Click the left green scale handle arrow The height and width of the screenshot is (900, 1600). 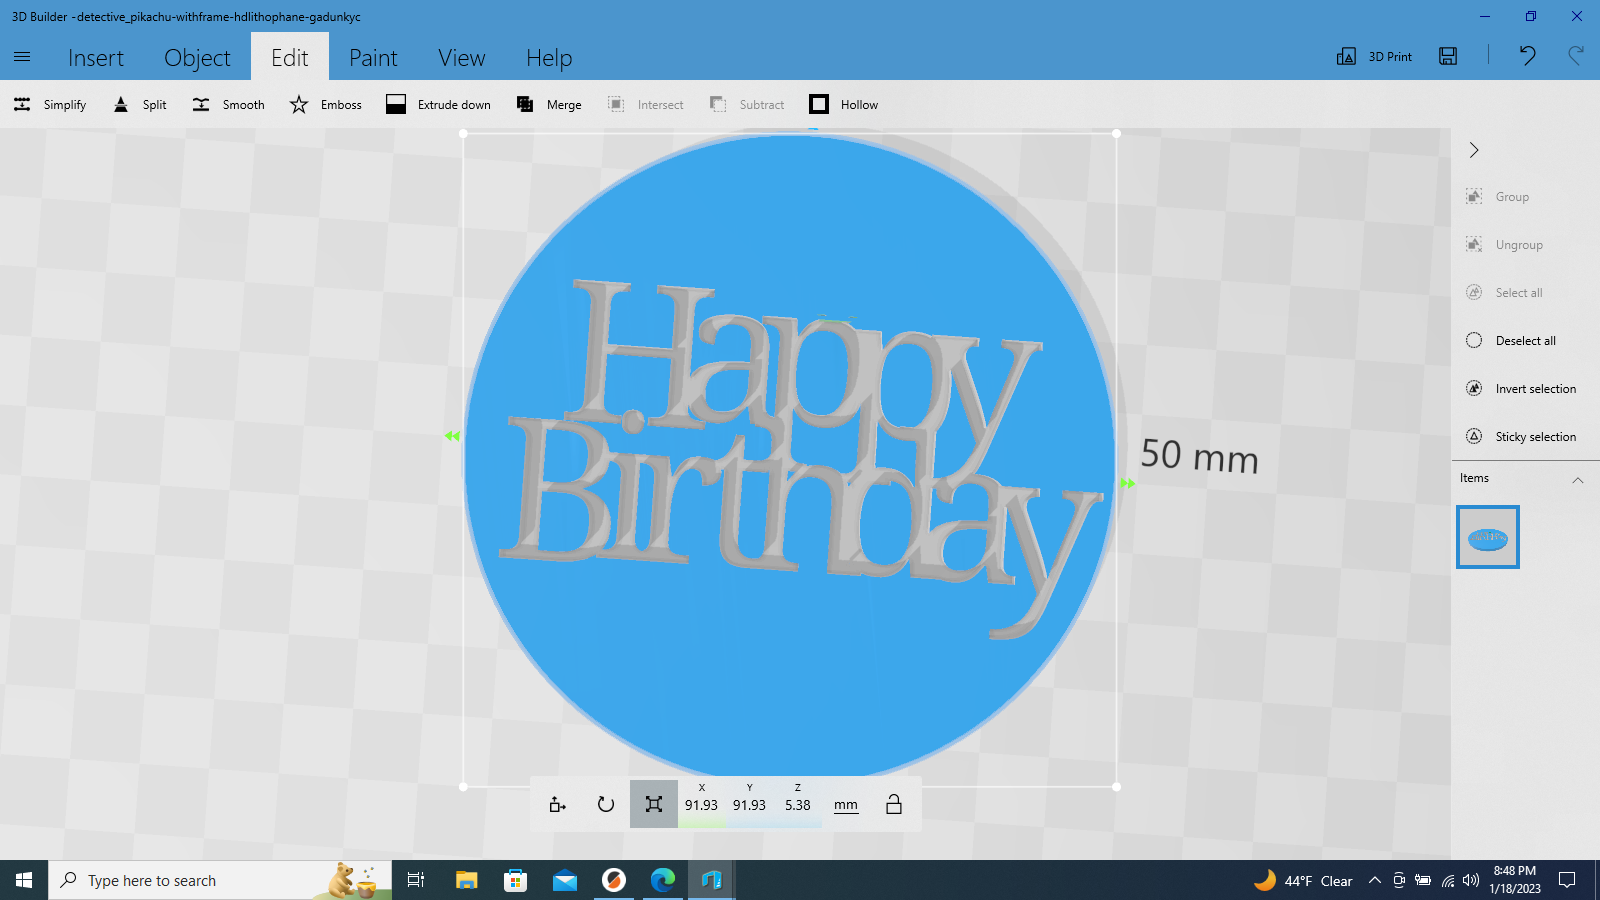tap(452, 436)
